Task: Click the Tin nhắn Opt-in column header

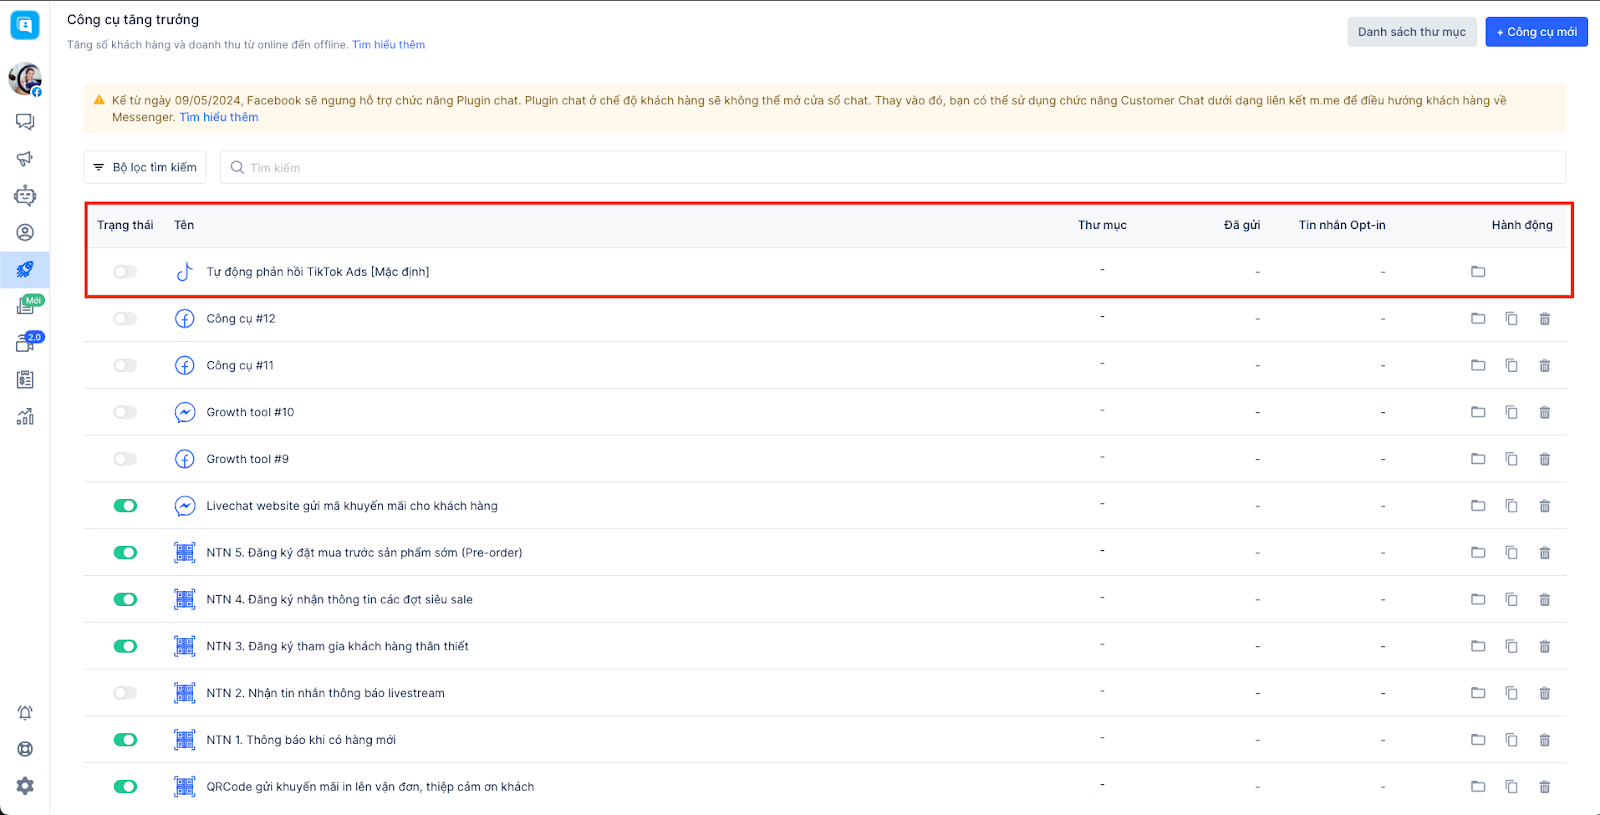Action: pos(1342,225)
